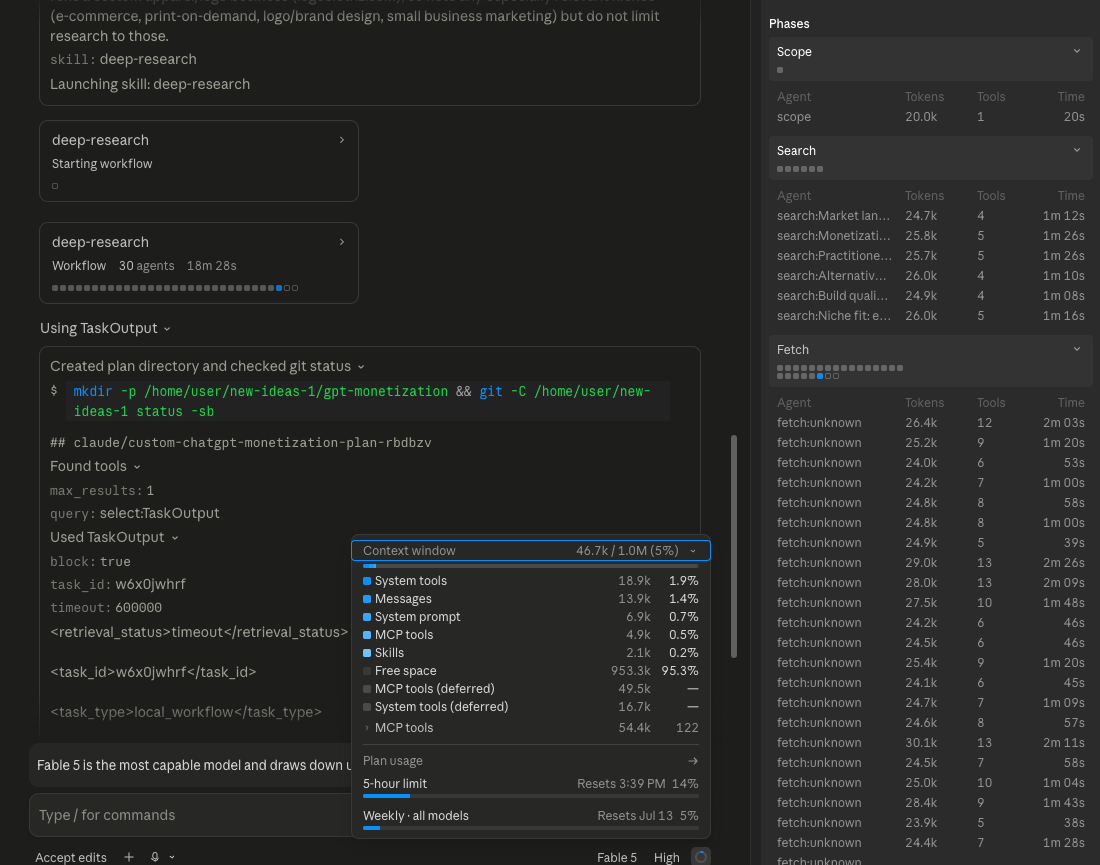Select the fetch:unknown row with 29.0k tokens
Viewport: 1100px width, 865px height.
point(930,563)
